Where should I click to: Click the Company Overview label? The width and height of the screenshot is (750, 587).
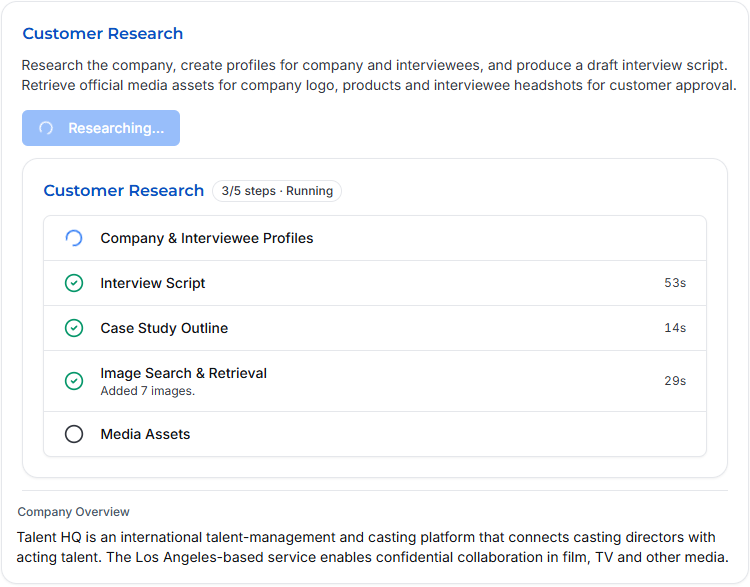pos(74,512)
